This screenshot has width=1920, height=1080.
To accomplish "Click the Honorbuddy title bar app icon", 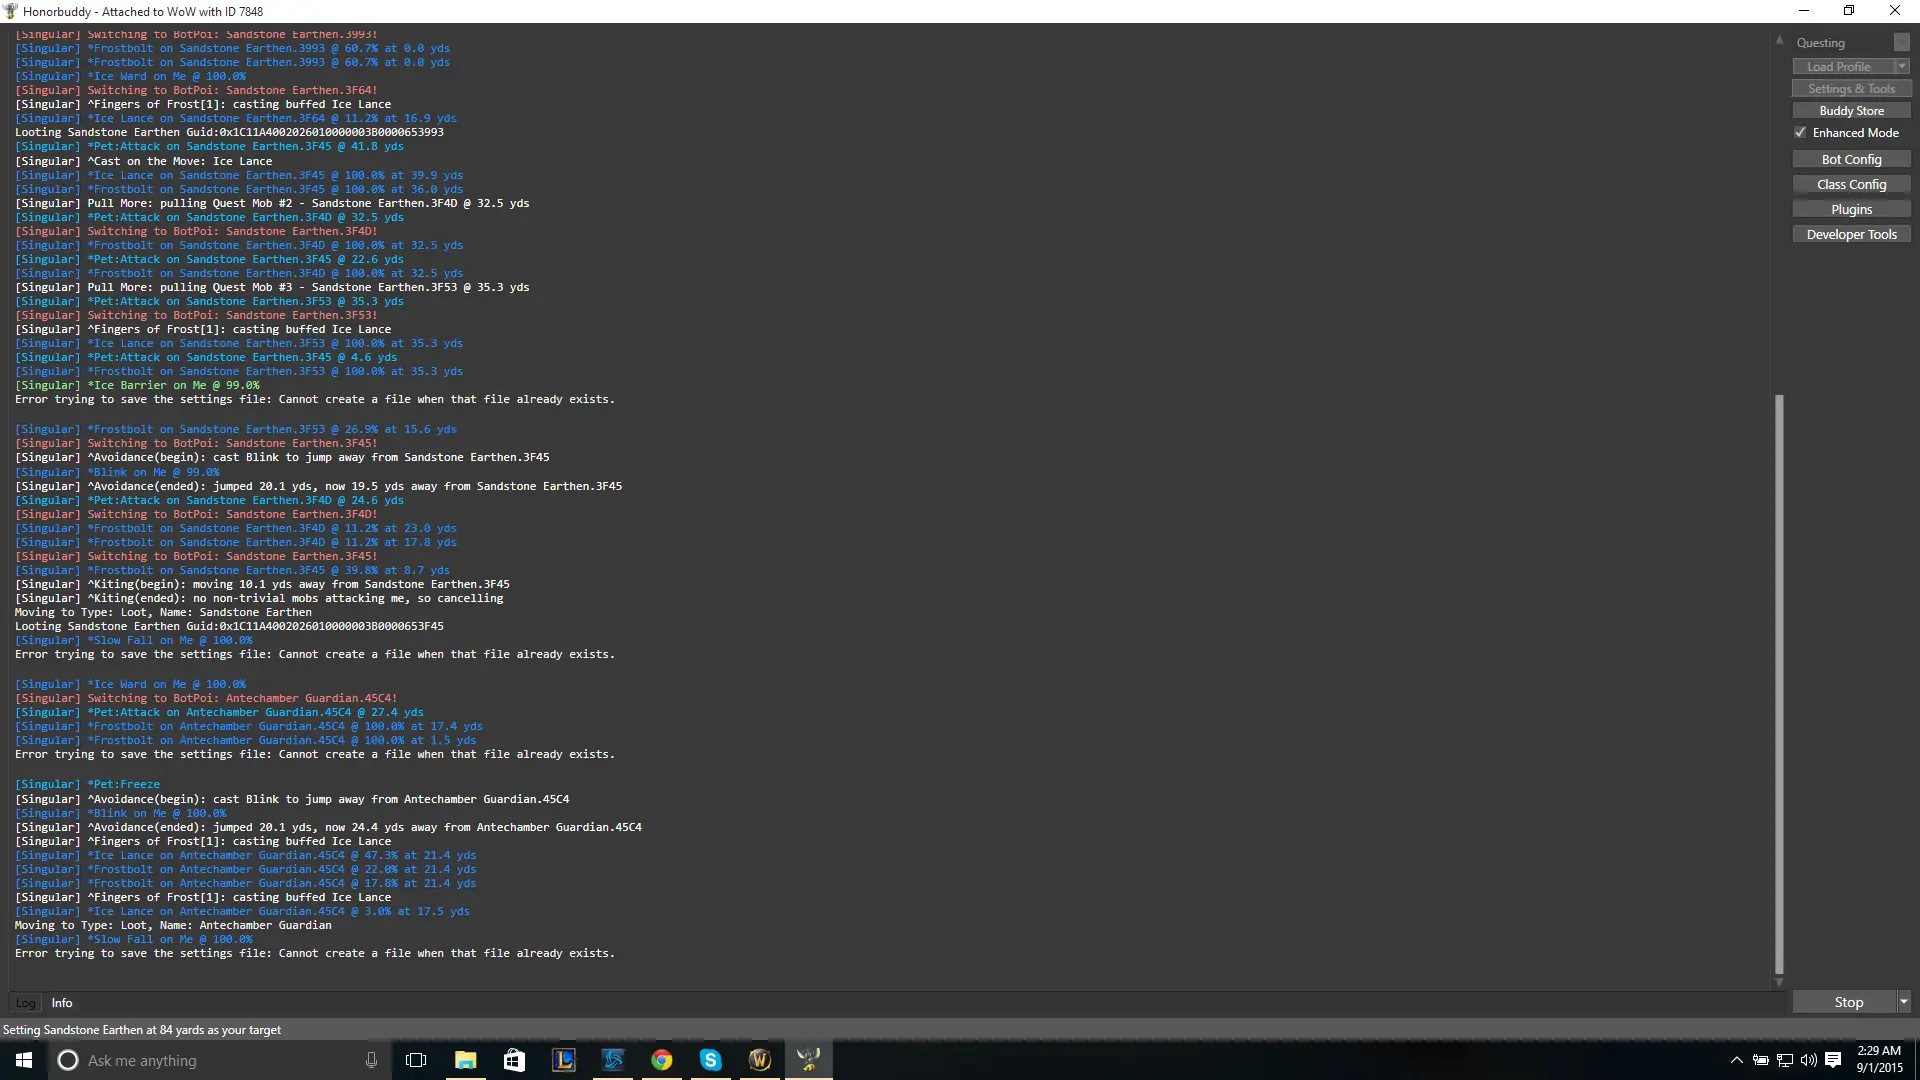I will pos(11,11).
